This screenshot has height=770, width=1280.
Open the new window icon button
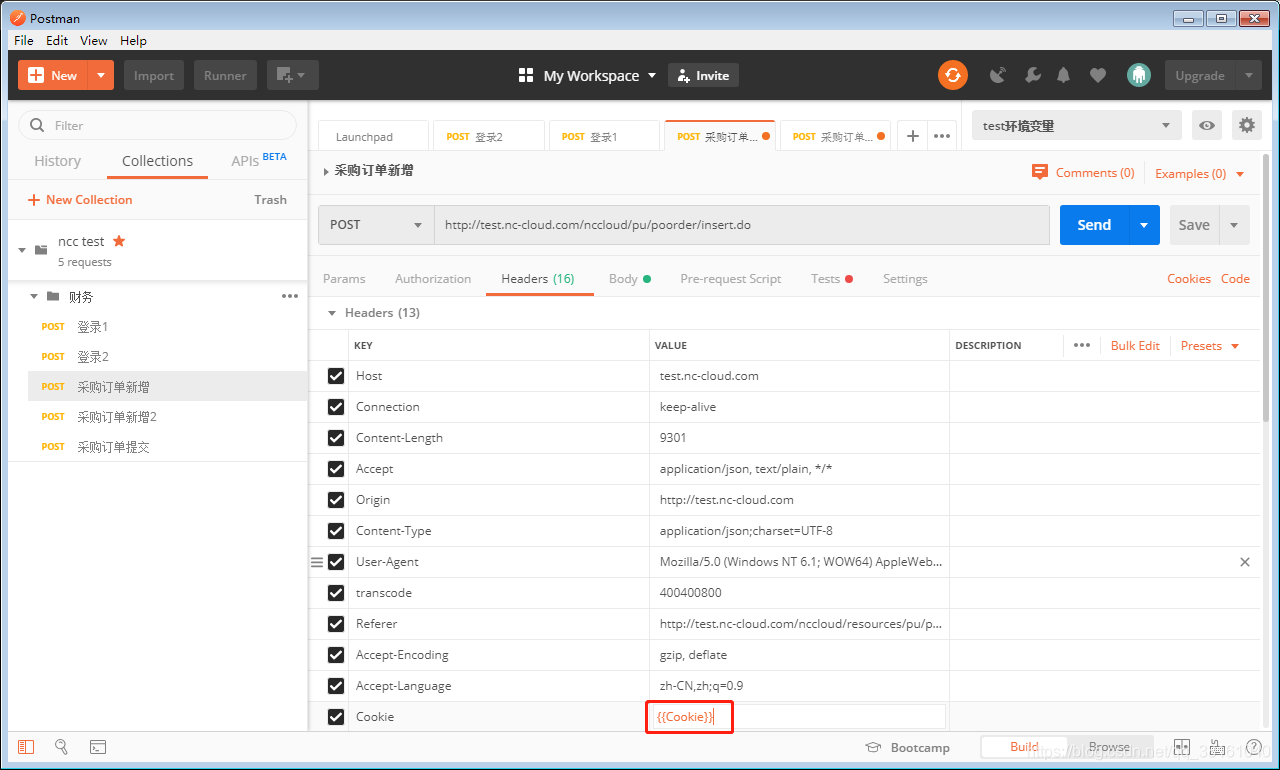(292, 75)
